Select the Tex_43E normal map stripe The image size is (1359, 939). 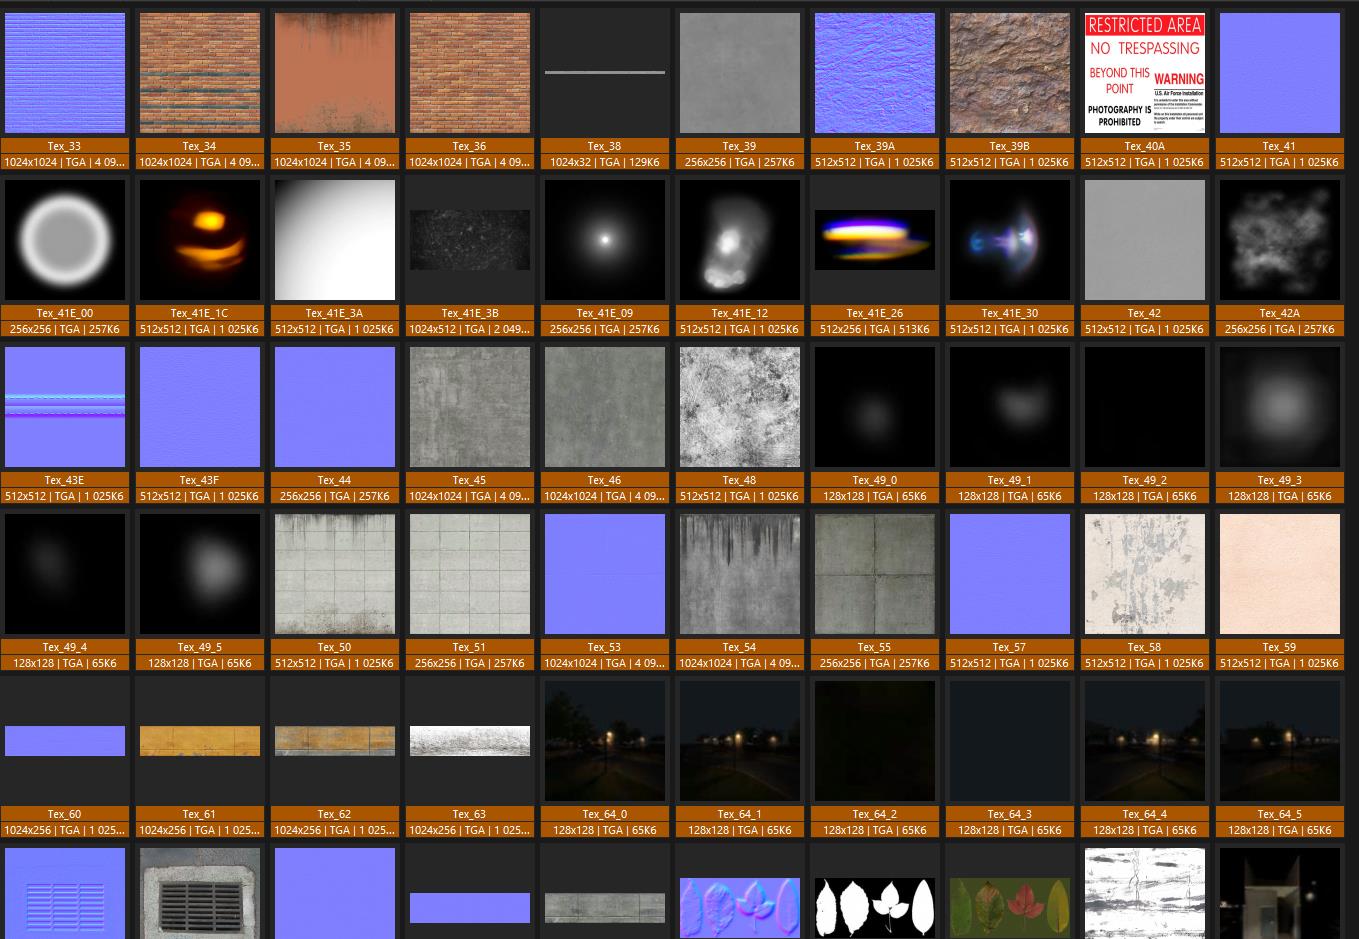pos(65,407)
